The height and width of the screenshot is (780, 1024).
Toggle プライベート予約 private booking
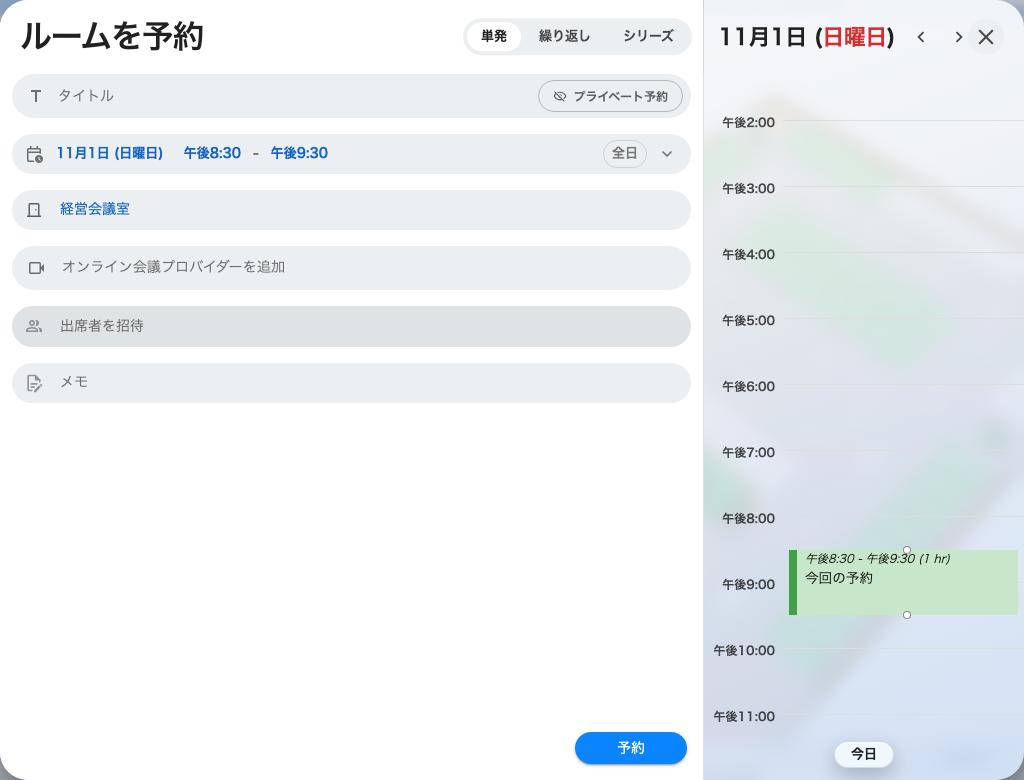pos(610,97)
